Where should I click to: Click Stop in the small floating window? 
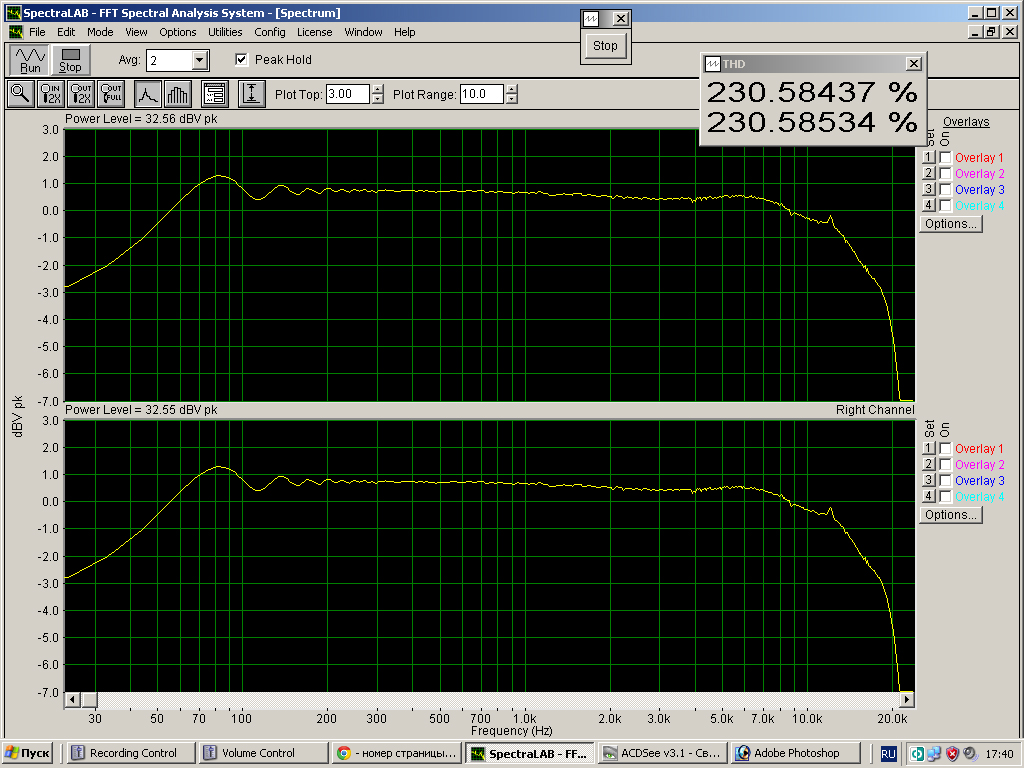click(x=605, y=45)
